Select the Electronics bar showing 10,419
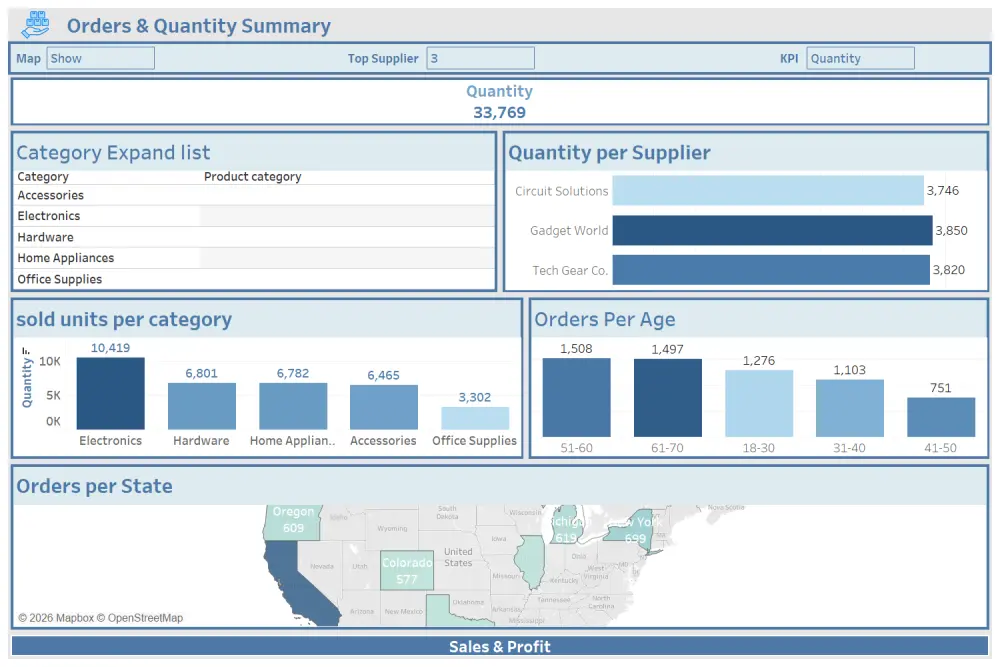1000x667 pixels. point(110,395)
